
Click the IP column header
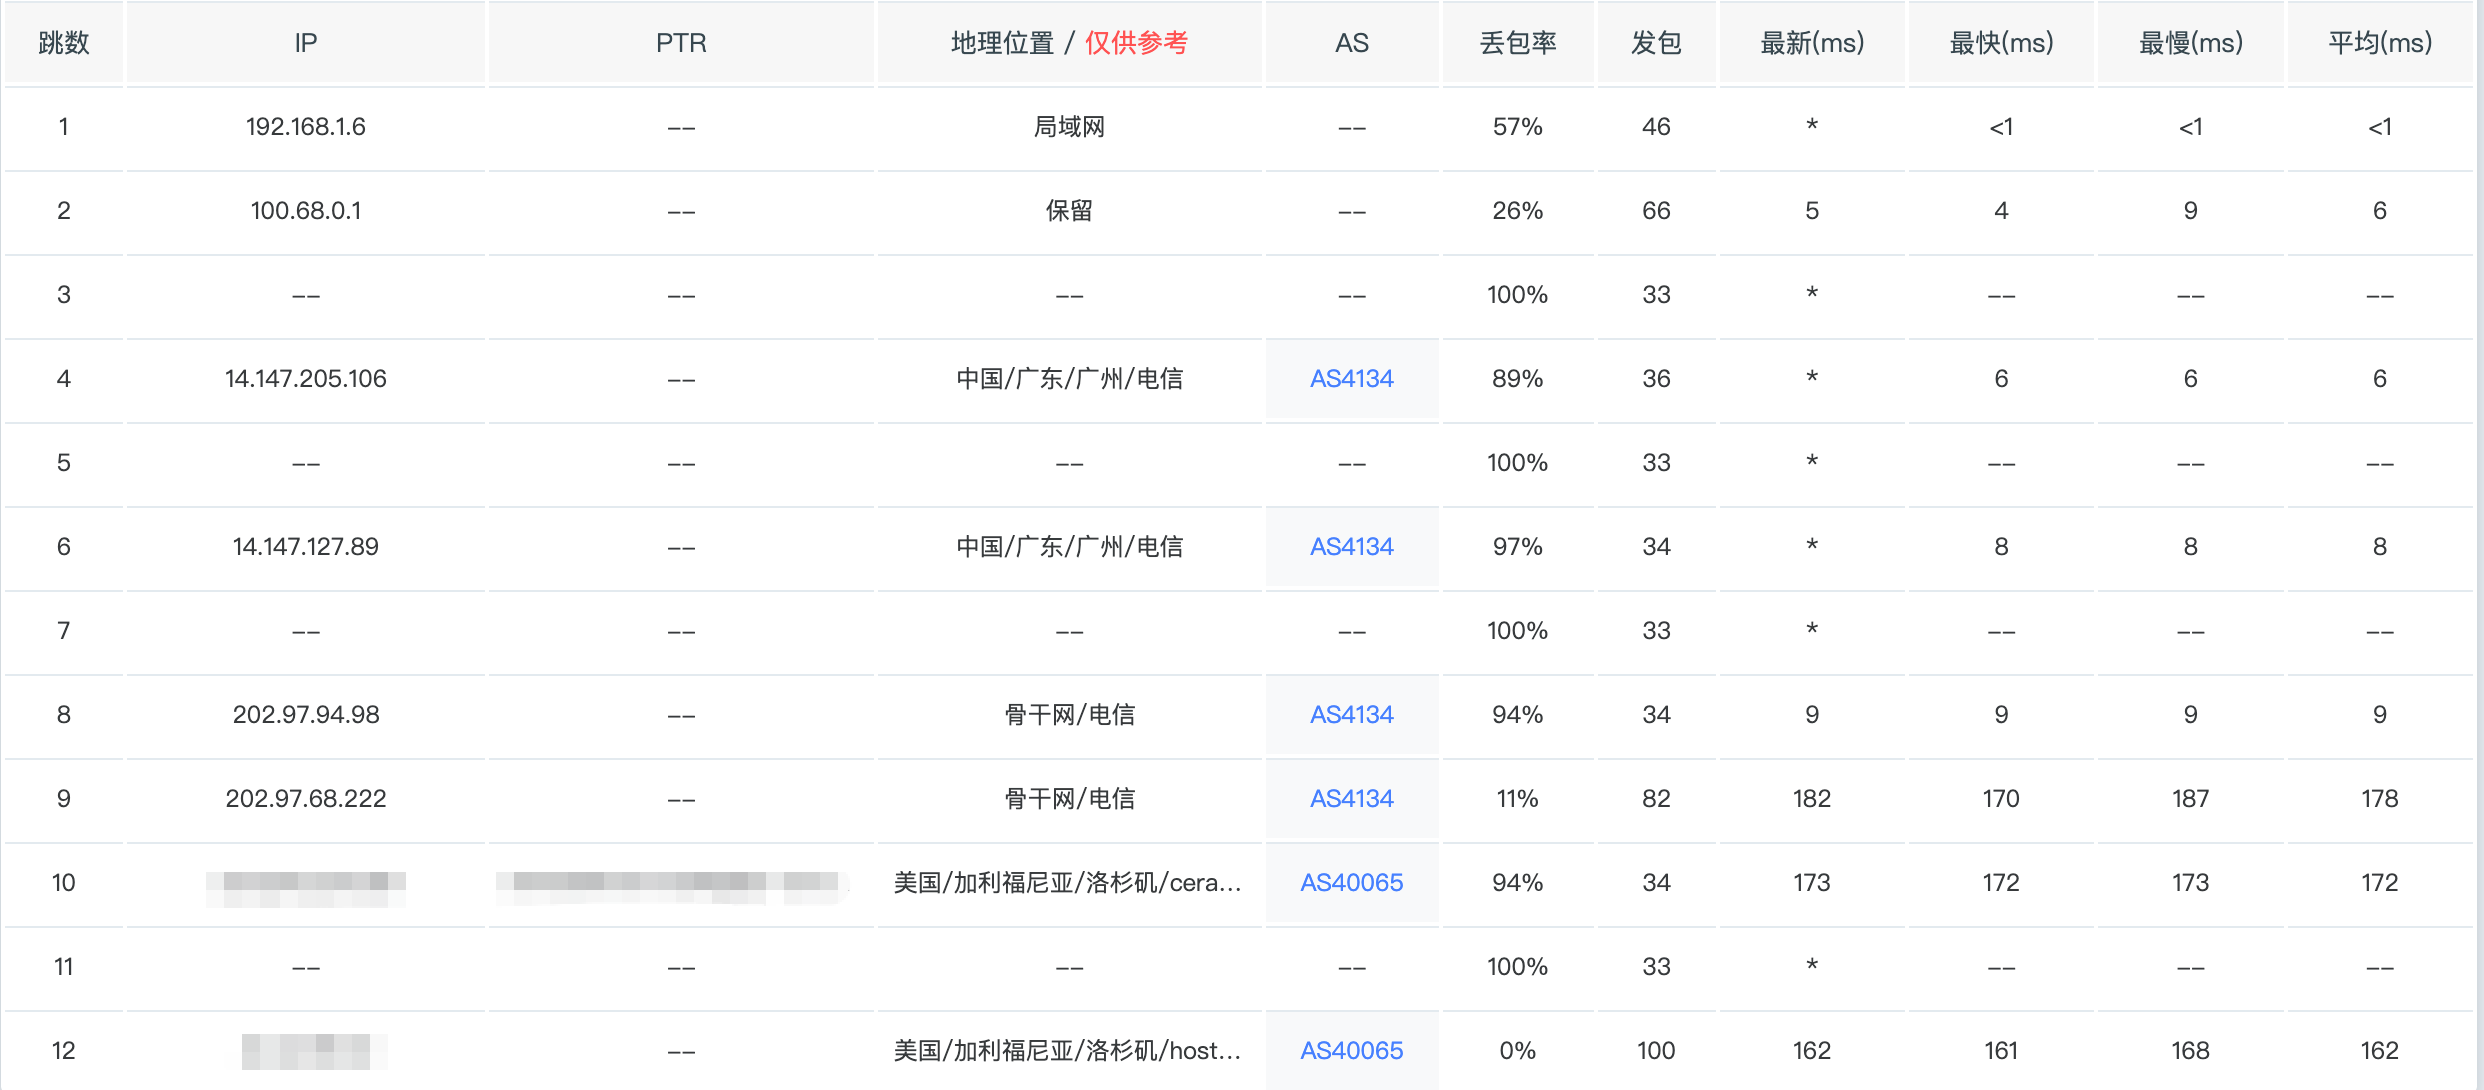tap(306, 43)
